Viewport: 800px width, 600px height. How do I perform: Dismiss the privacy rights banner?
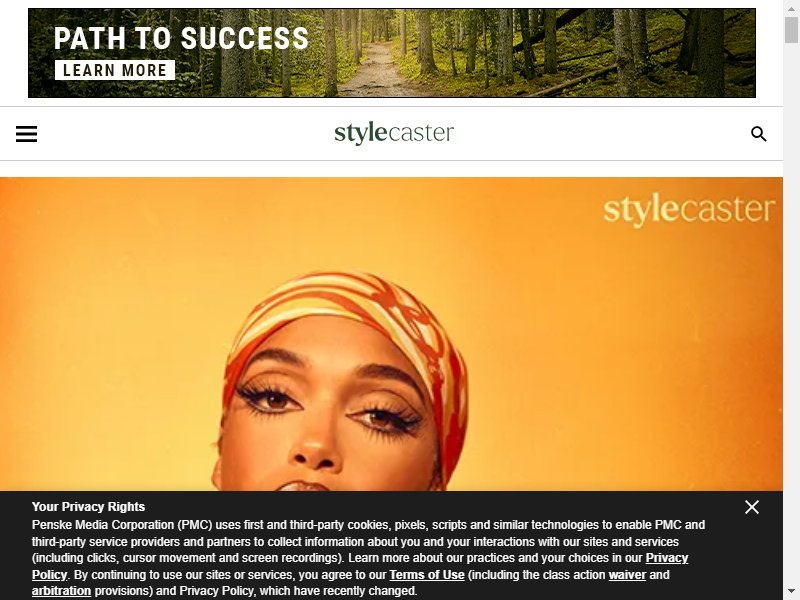(x=752, y=507)
